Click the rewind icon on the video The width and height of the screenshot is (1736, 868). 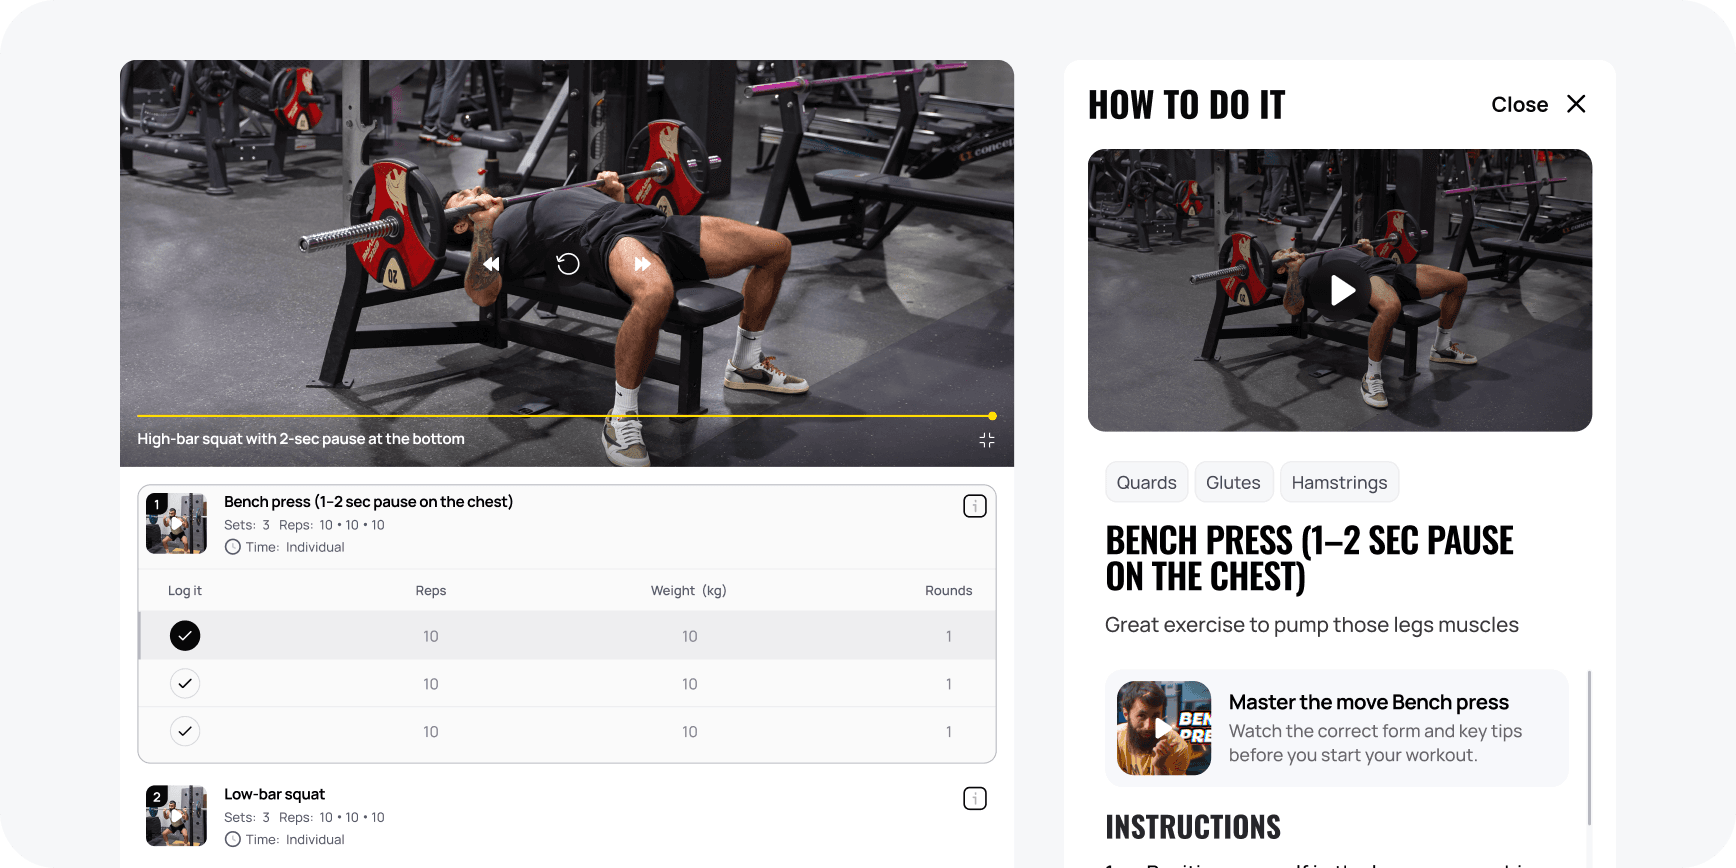point(491,264)
